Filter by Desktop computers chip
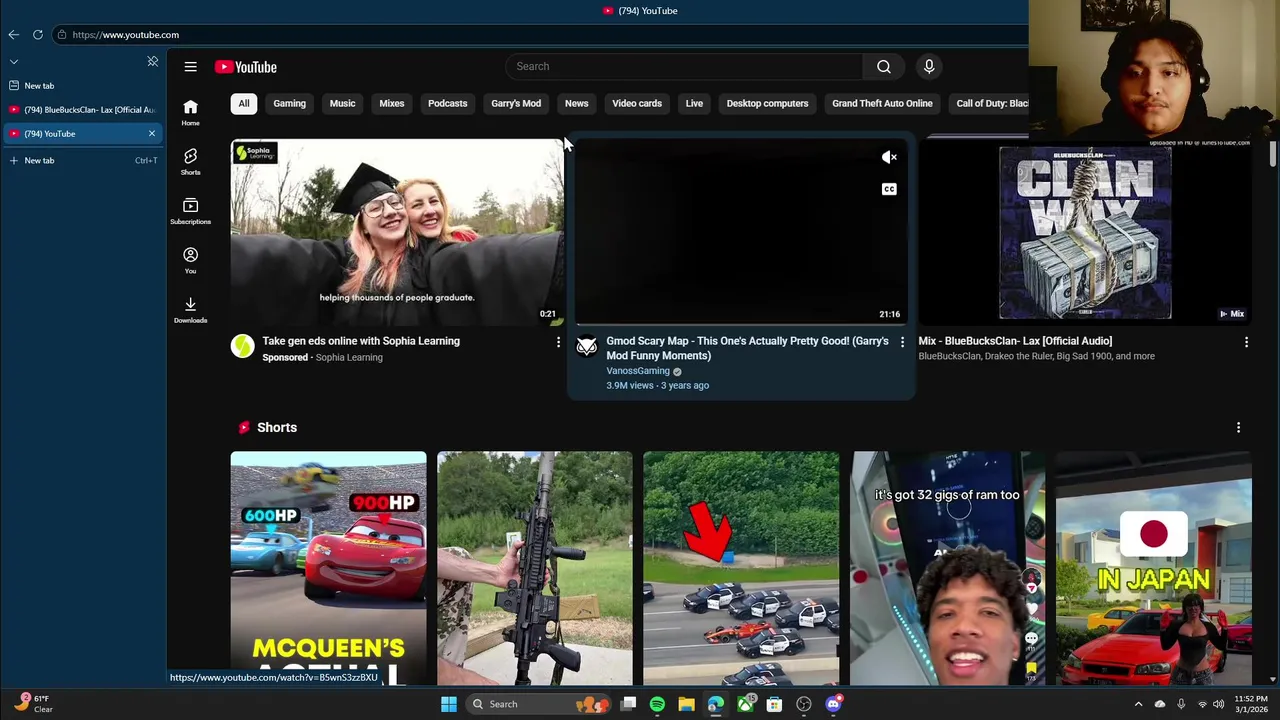The height and width of the screenshot is (720, 1280). [767, 103]
